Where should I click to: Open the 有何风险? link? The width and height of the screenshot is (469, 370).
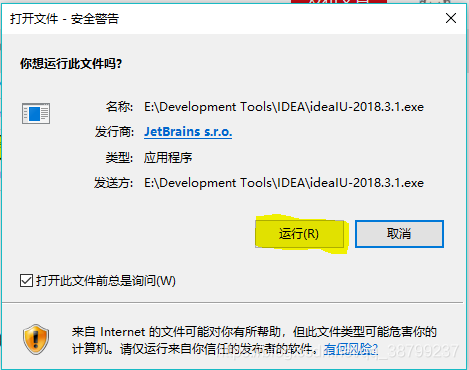(x=351, y=349)
